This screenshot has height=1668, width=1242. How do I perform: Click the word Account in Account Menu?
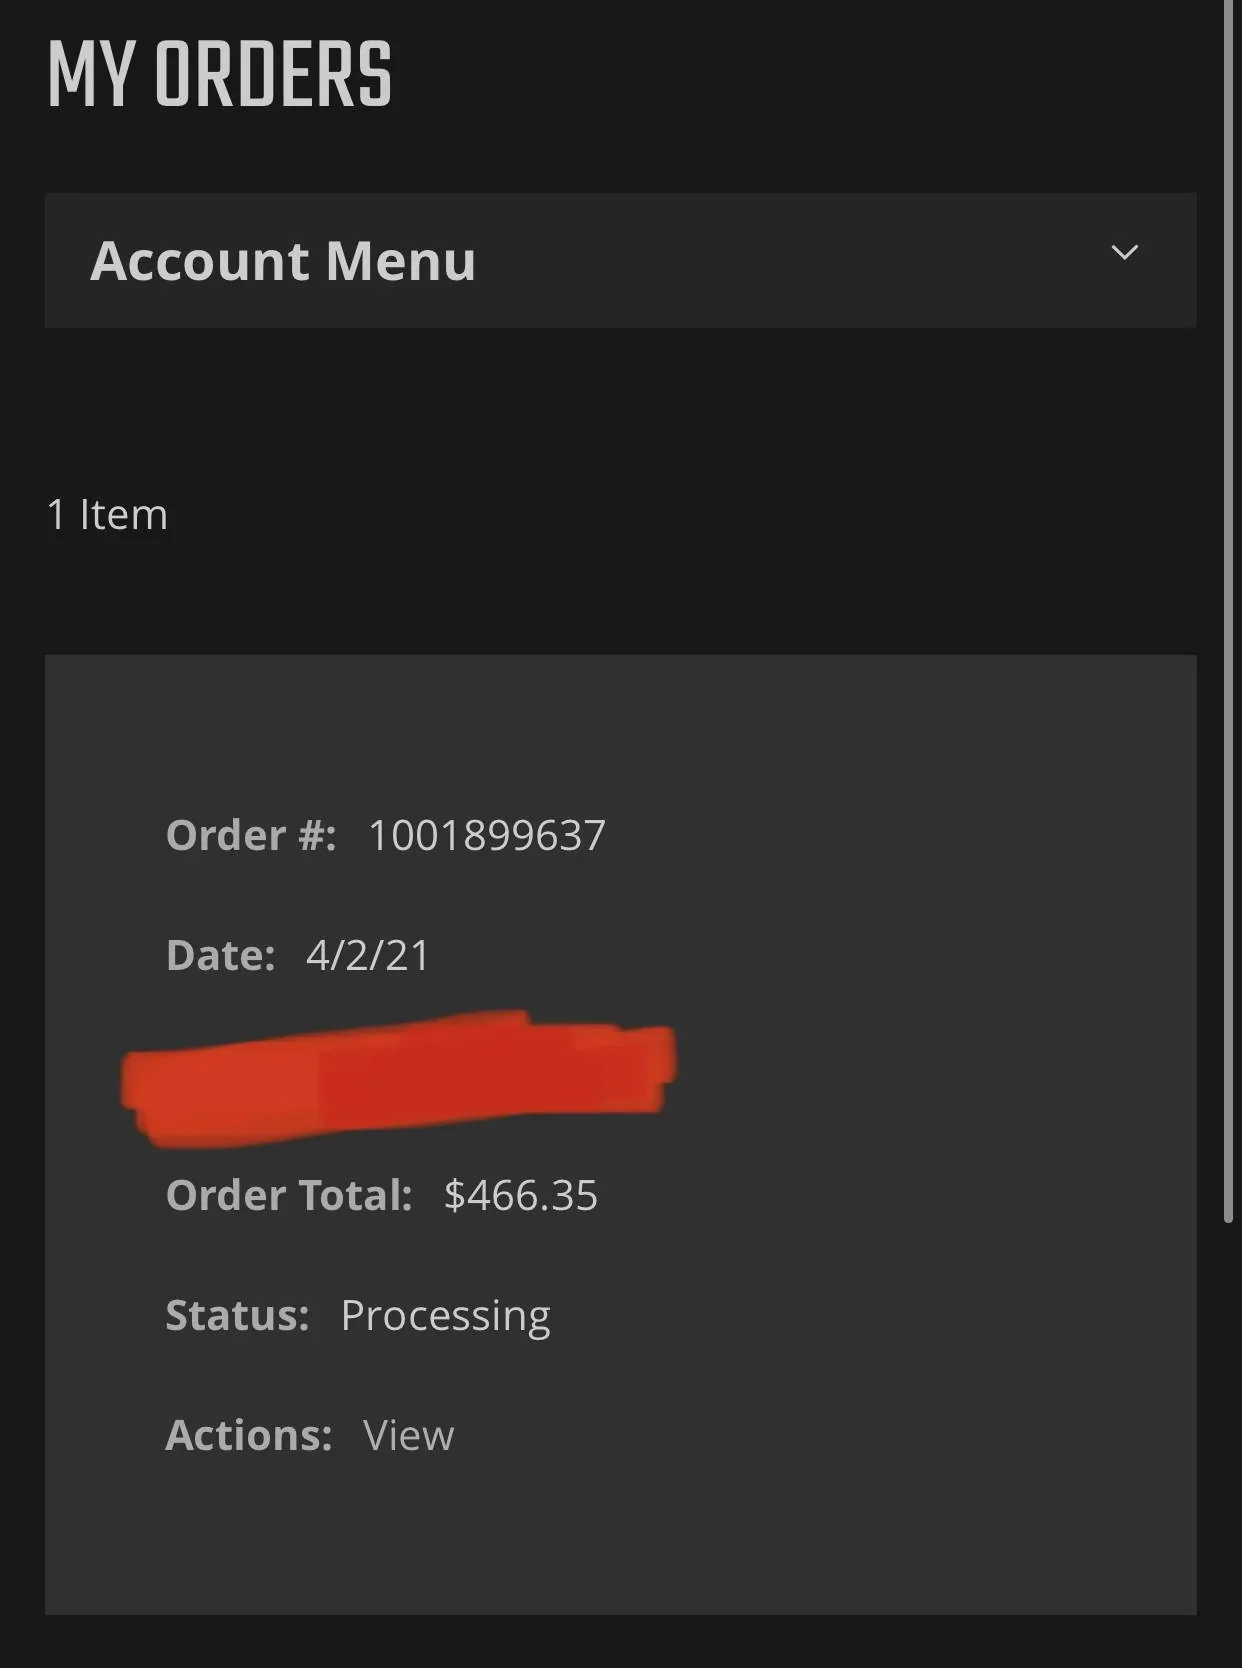pyautogui.click(x=200, y=261)
